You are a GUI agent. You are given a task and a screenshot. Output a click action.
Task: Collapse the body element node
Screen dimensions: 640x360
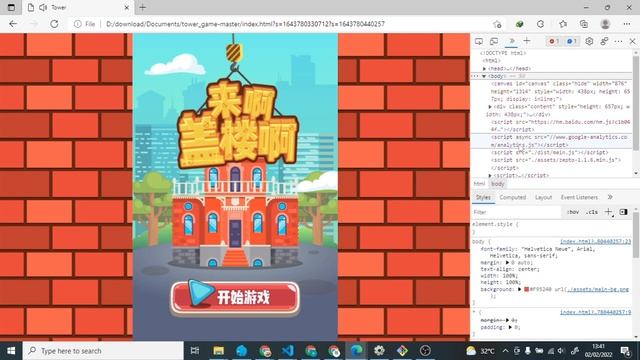pos(484,76)
